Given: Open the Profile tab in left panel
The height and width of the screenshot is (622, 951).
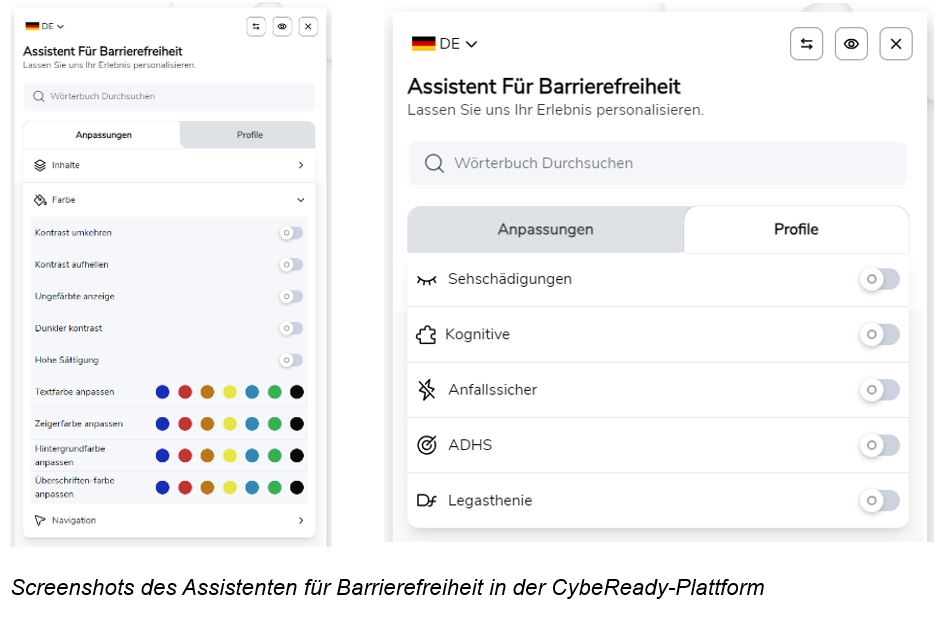Looking at the screenshot, I should 249,135.
